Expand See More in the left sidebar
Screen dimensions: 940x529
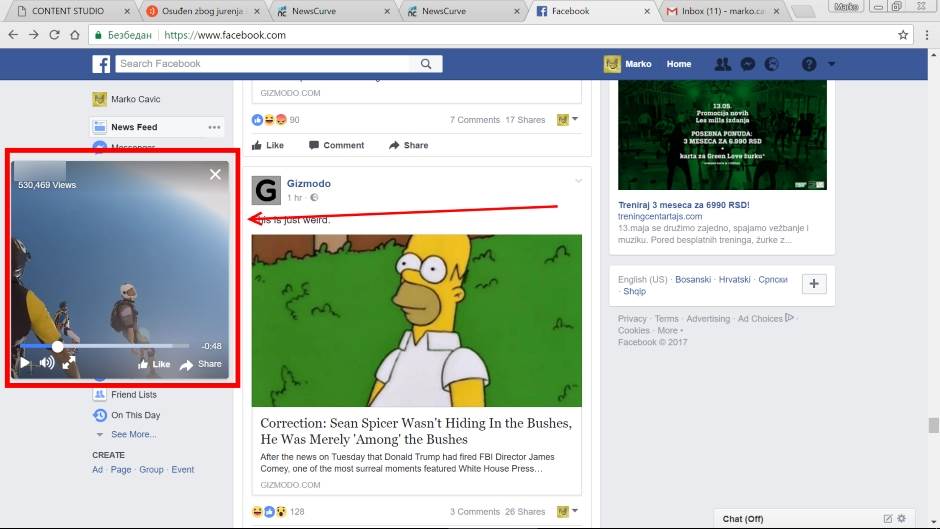pyautogui.click(x=133, y=434)
